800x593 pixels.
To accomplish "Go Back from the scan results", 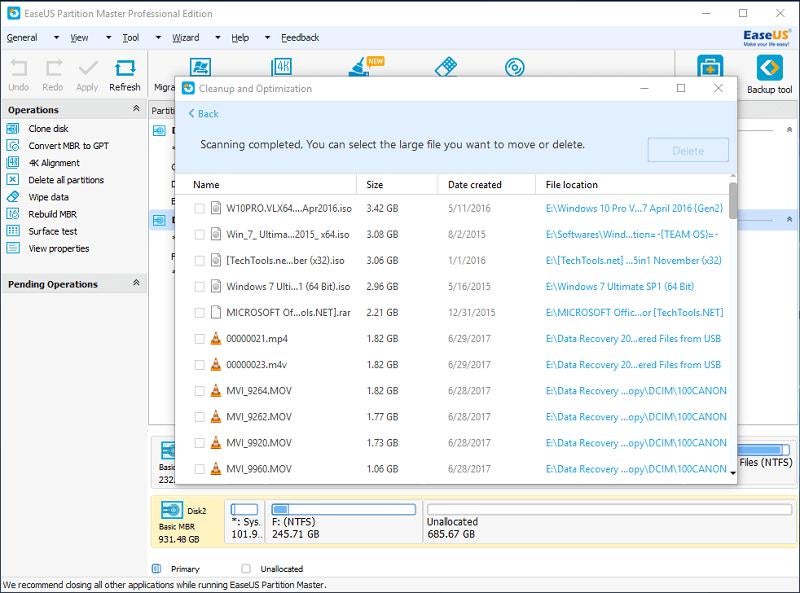I will coord(203,114).
